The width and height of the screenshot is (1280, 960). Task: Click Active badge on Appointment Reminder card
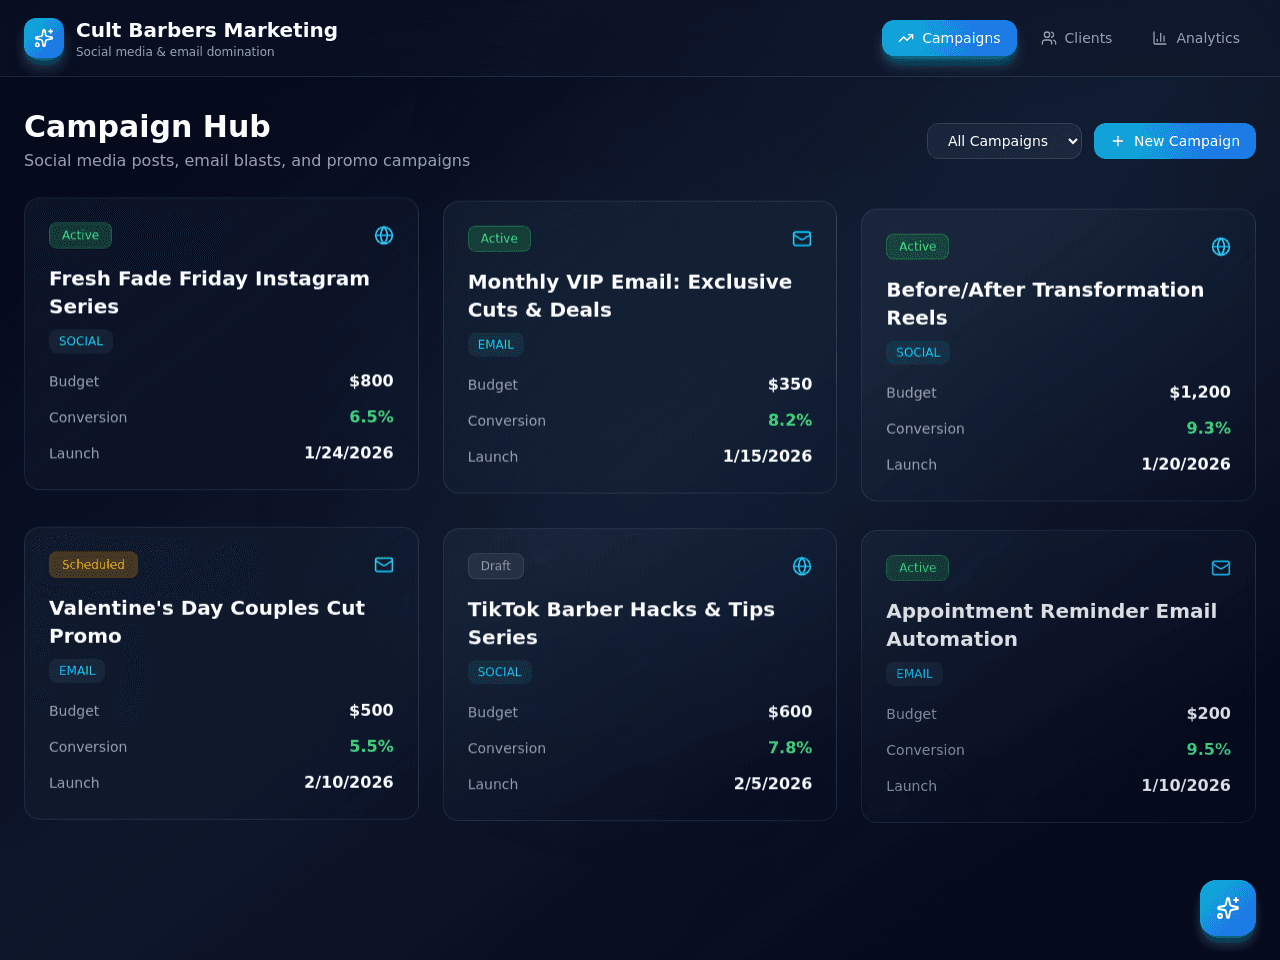coord(917,568)
